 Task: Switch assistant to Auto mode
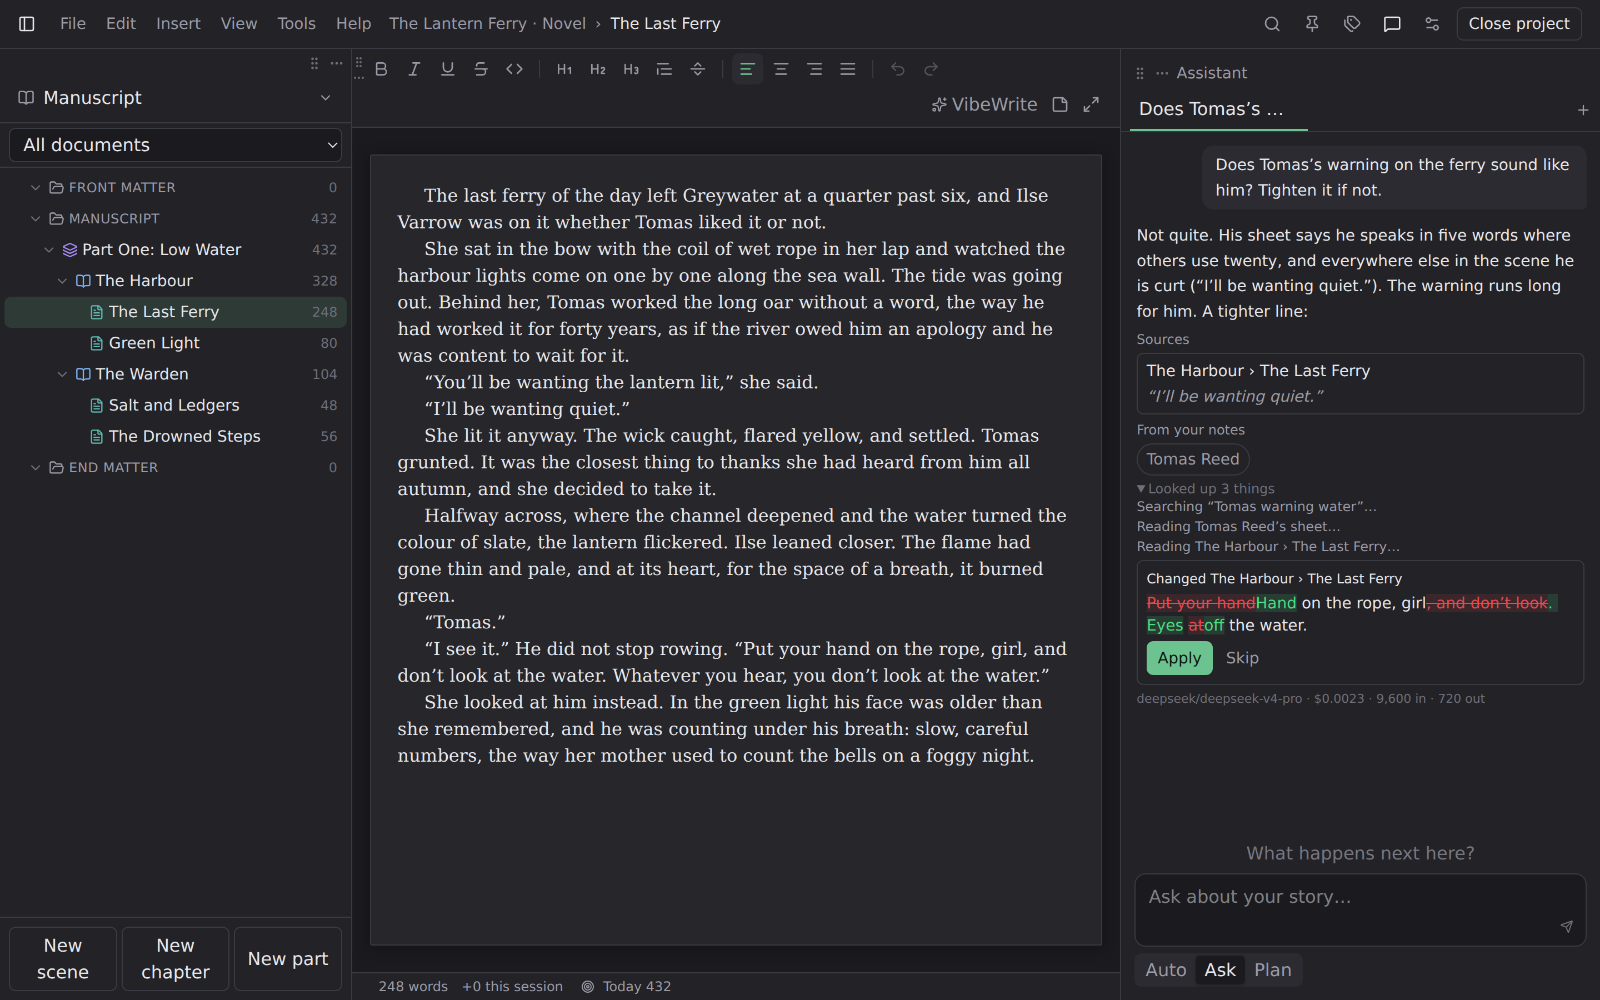click(x=1165, y=970)
